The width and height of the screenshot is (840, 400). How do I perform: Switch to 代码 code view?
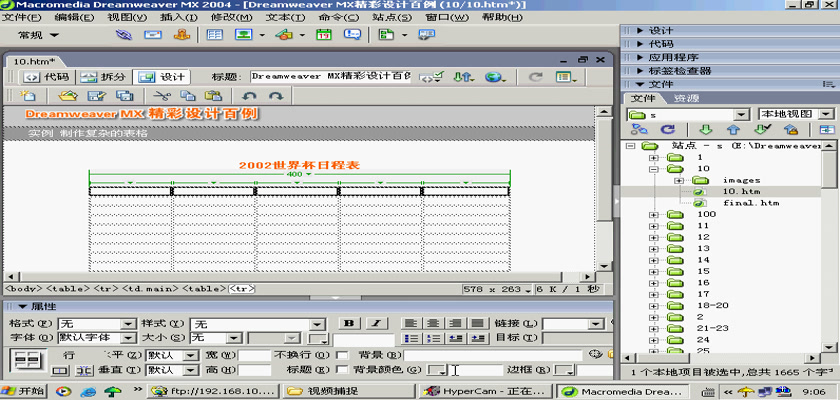(48, 77)
